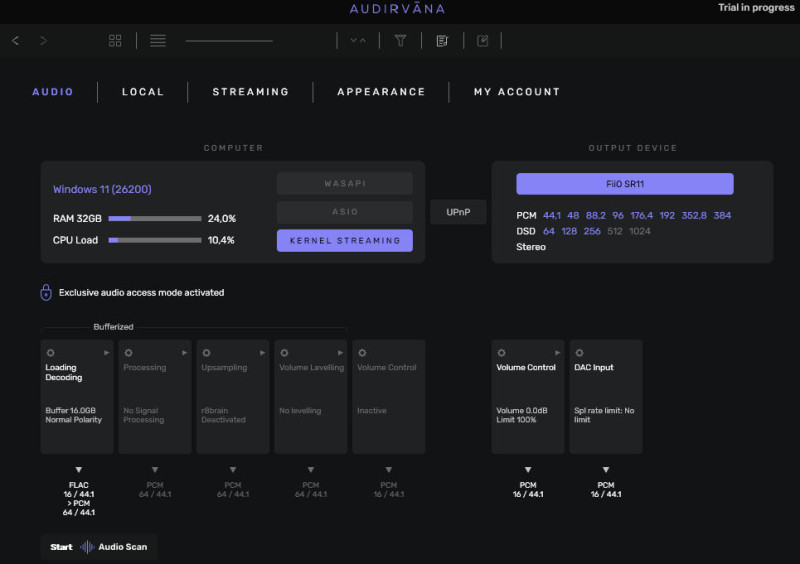Click arrow next to Processing
Screen dimensions: 800x564
[184, 353]
